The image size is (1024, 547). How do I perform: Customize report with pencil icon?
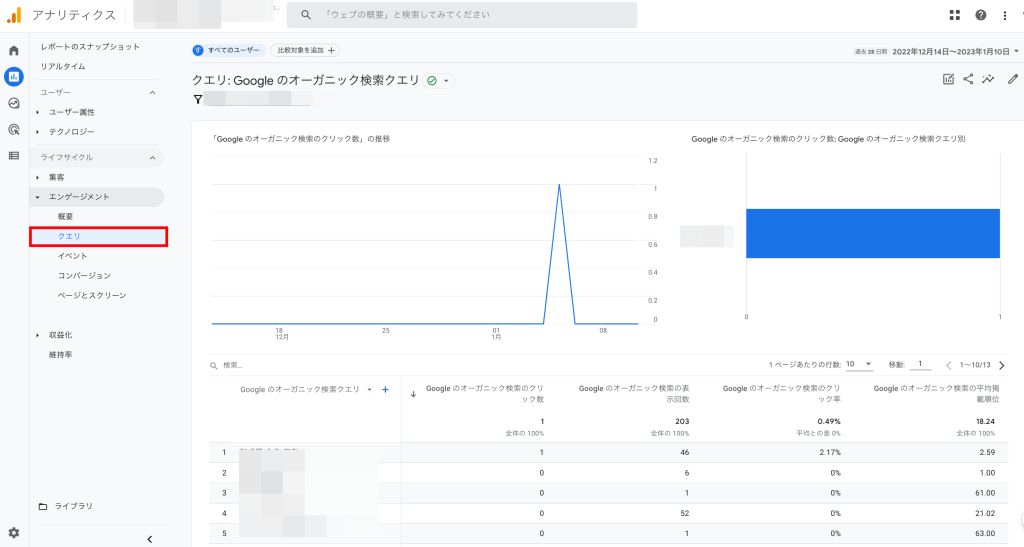click(x=1012, y=79)
